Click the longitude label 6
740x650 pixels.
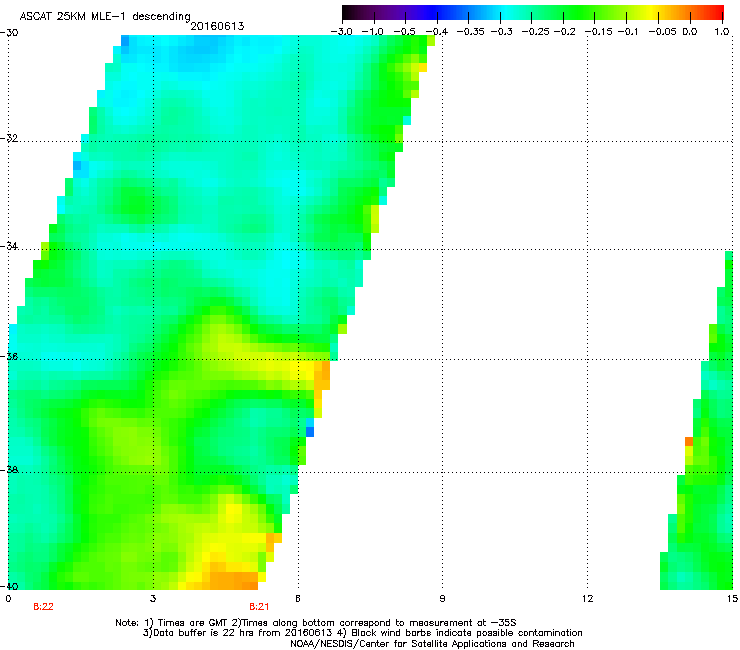point(298,599)
